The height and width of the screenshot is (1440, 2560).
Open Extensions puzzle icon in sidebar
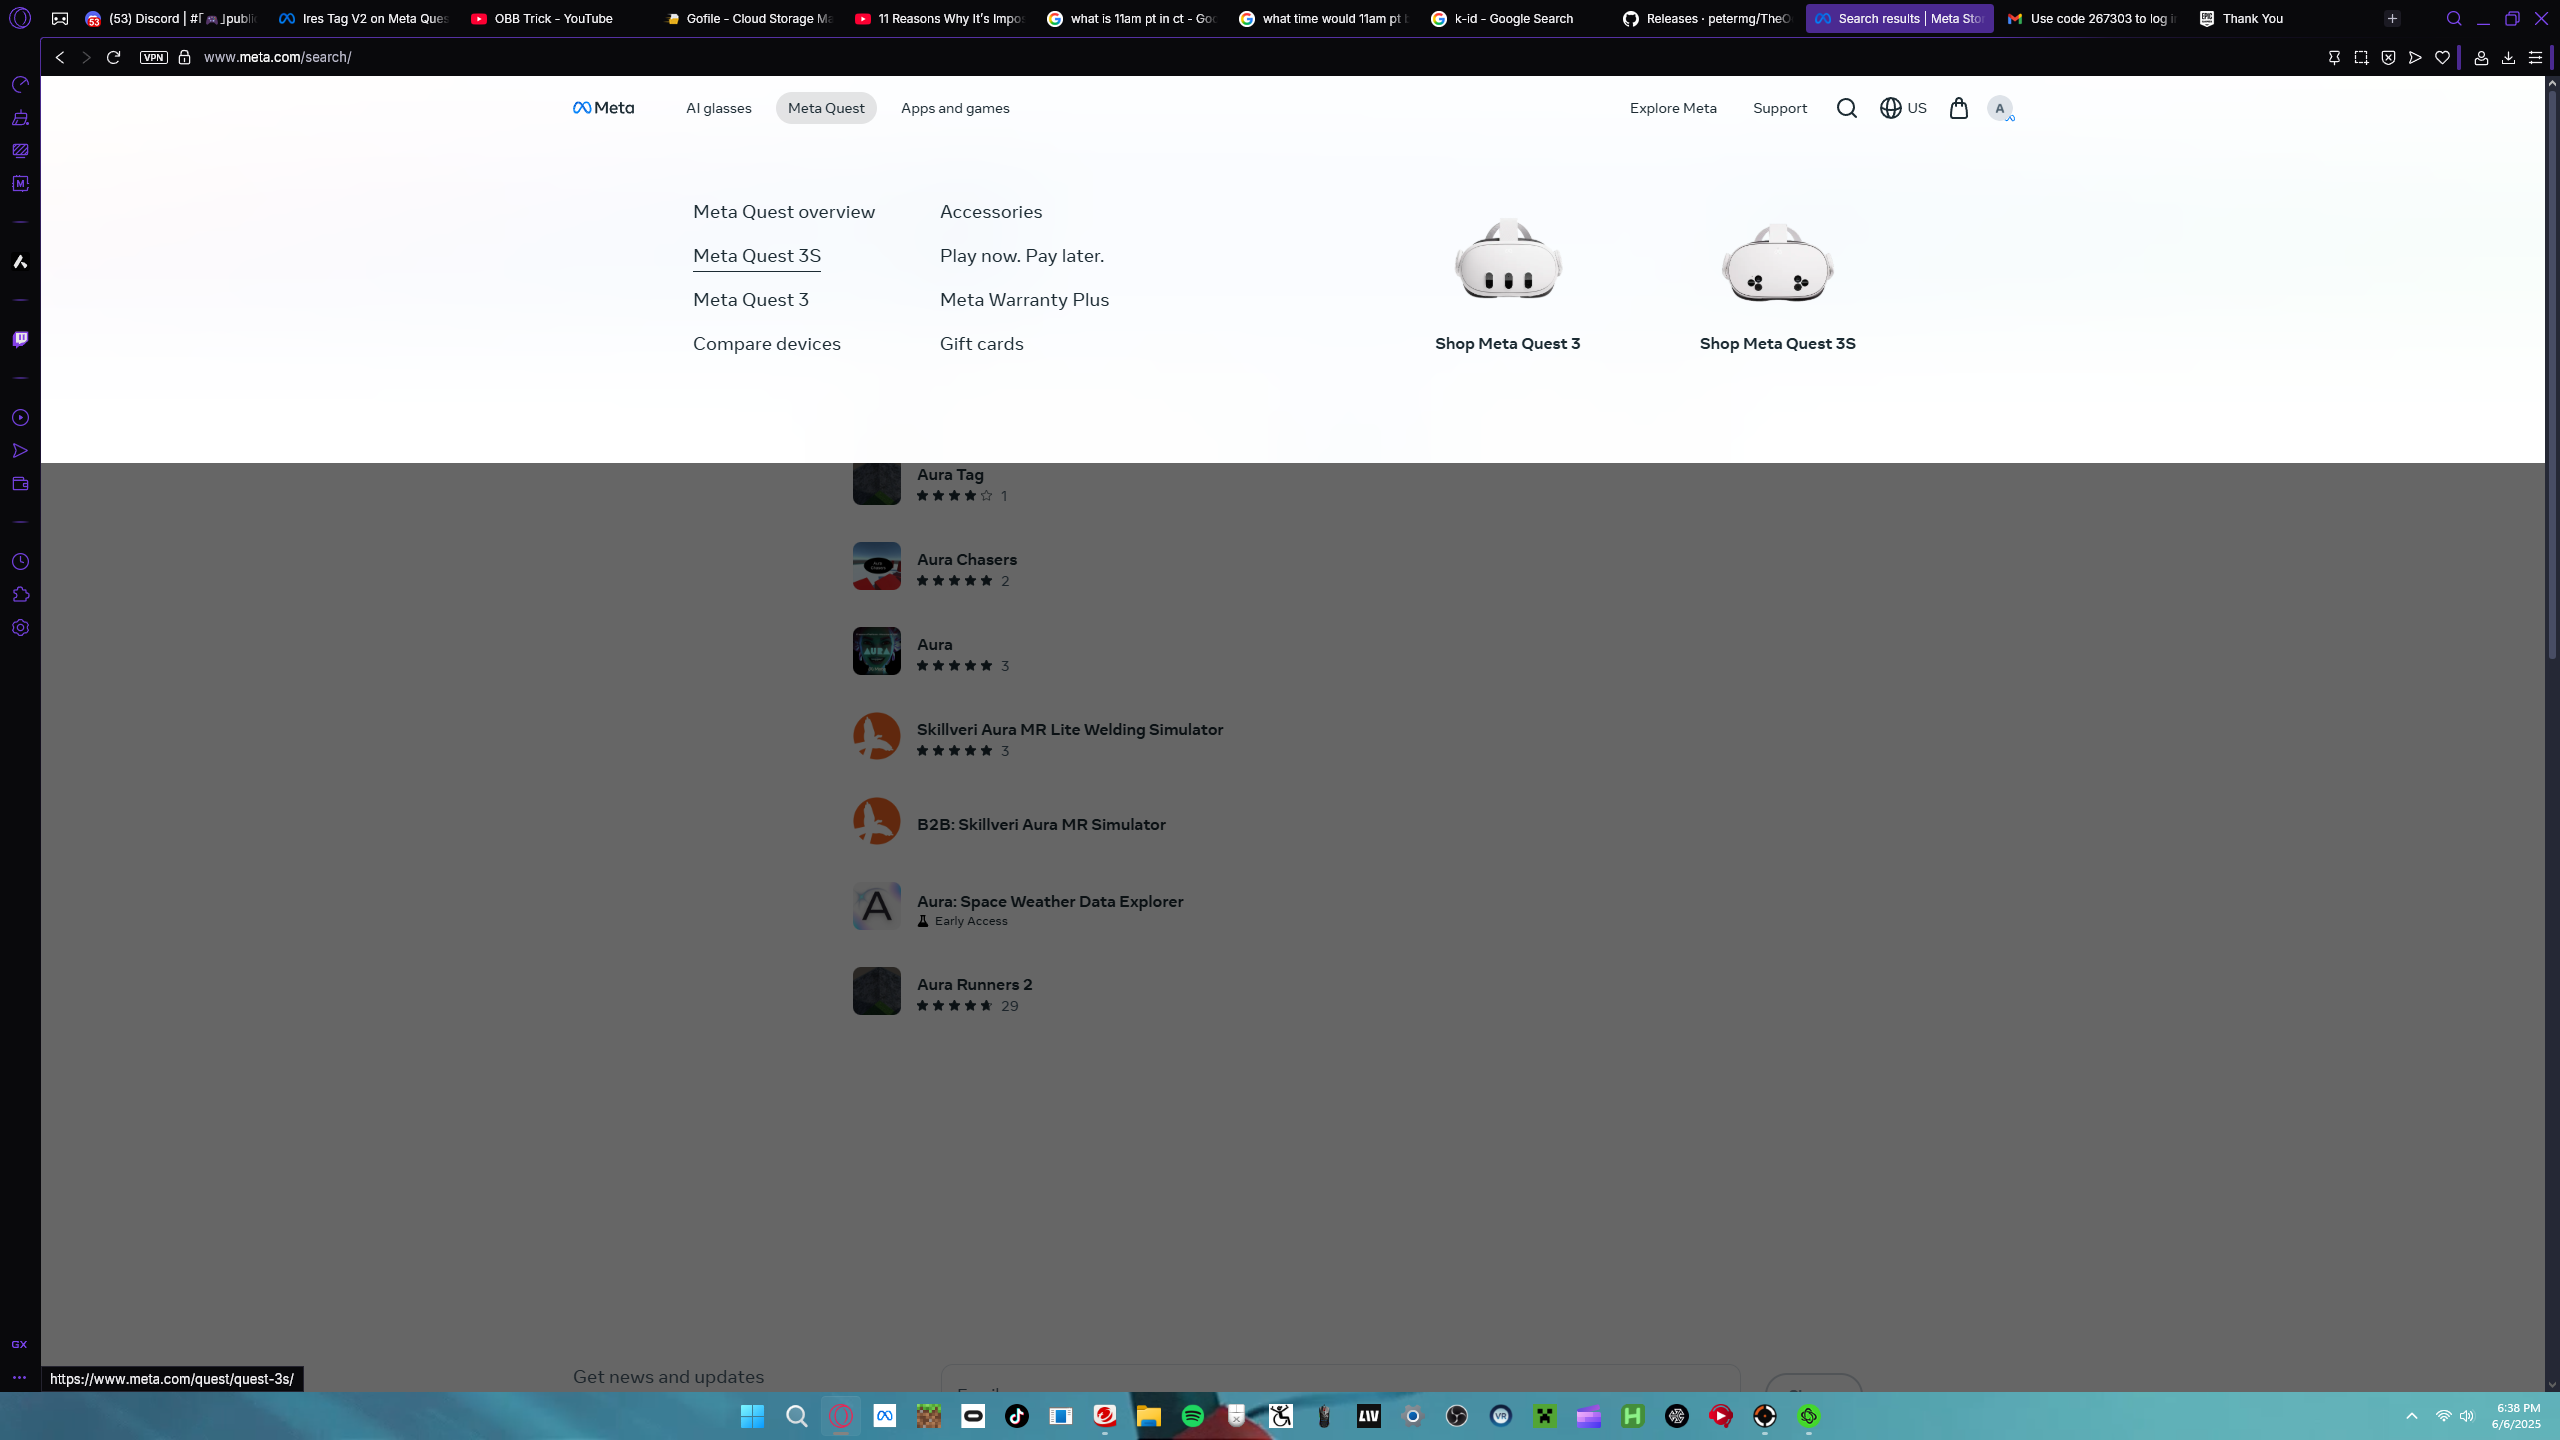[x=20, y=595]
